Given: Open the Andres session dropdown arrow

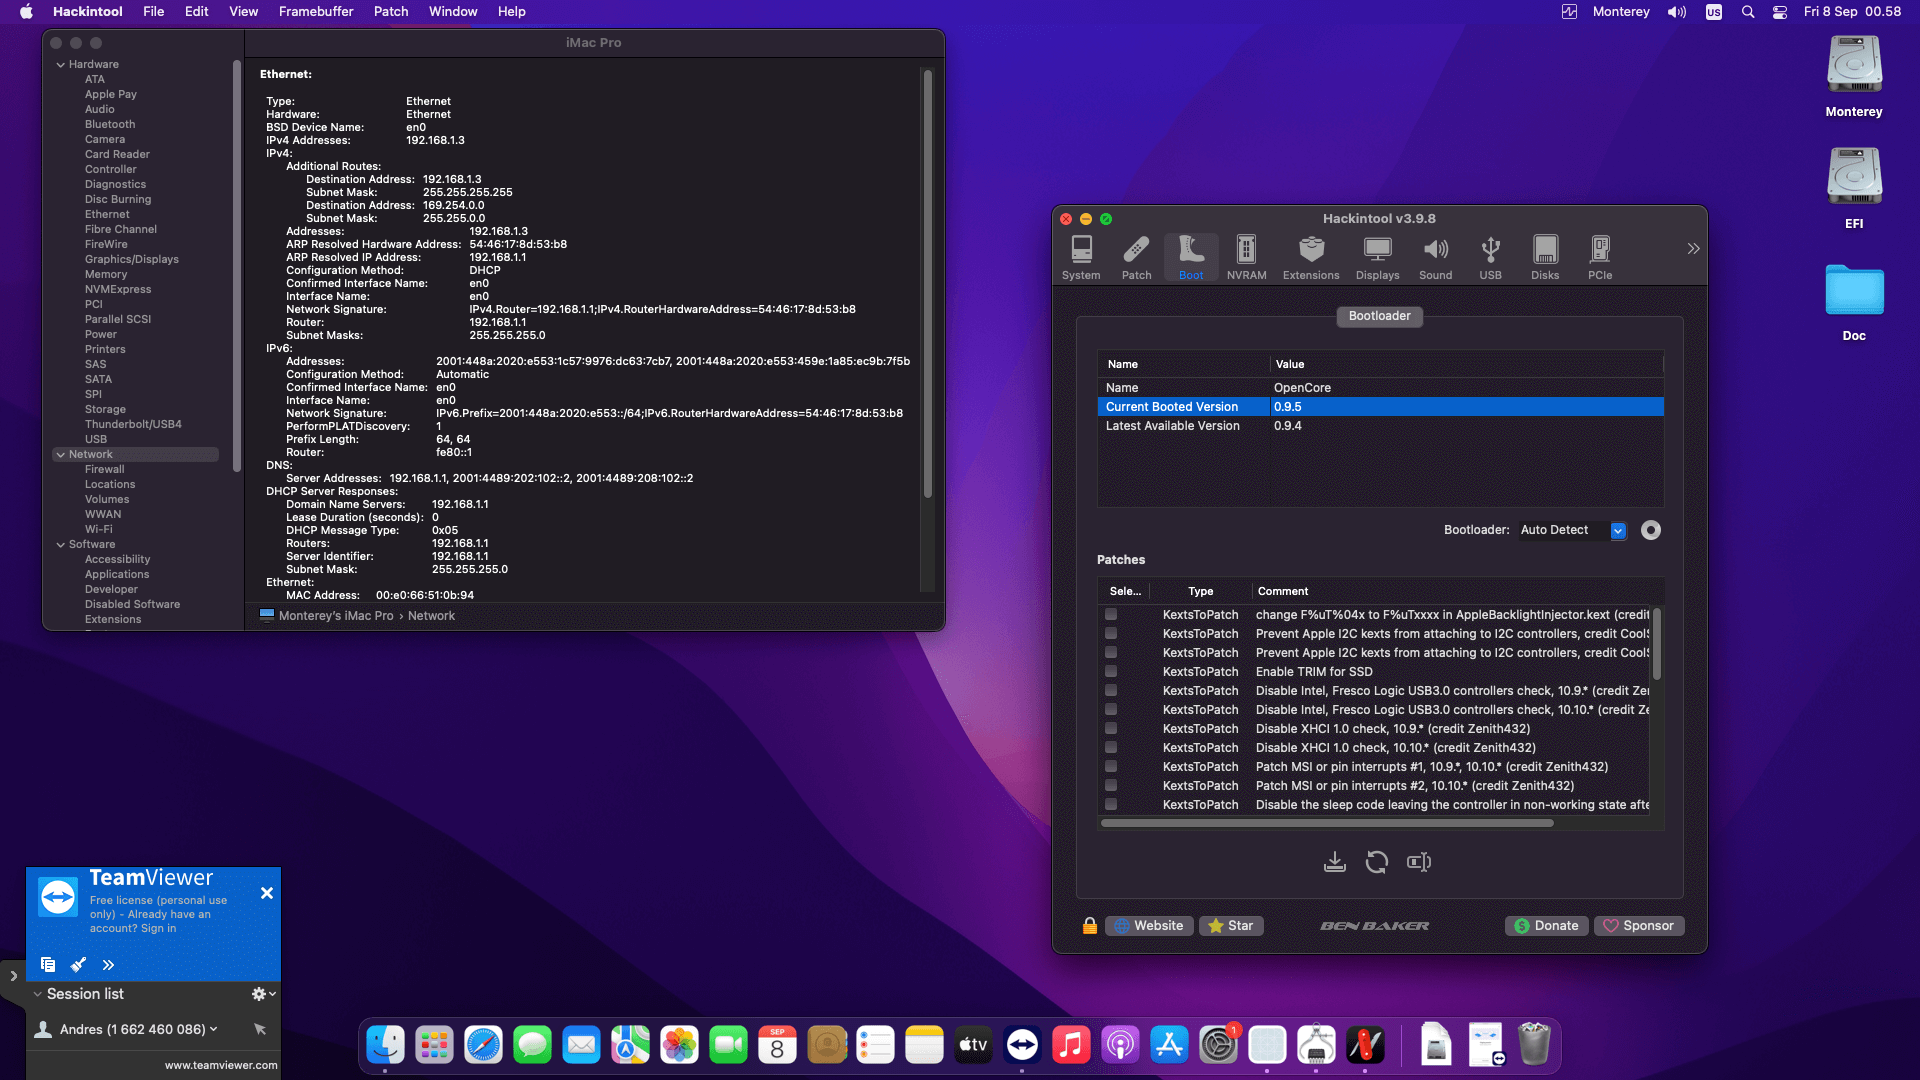Looking at the screenshot, I should click(x=213, y=1029).
